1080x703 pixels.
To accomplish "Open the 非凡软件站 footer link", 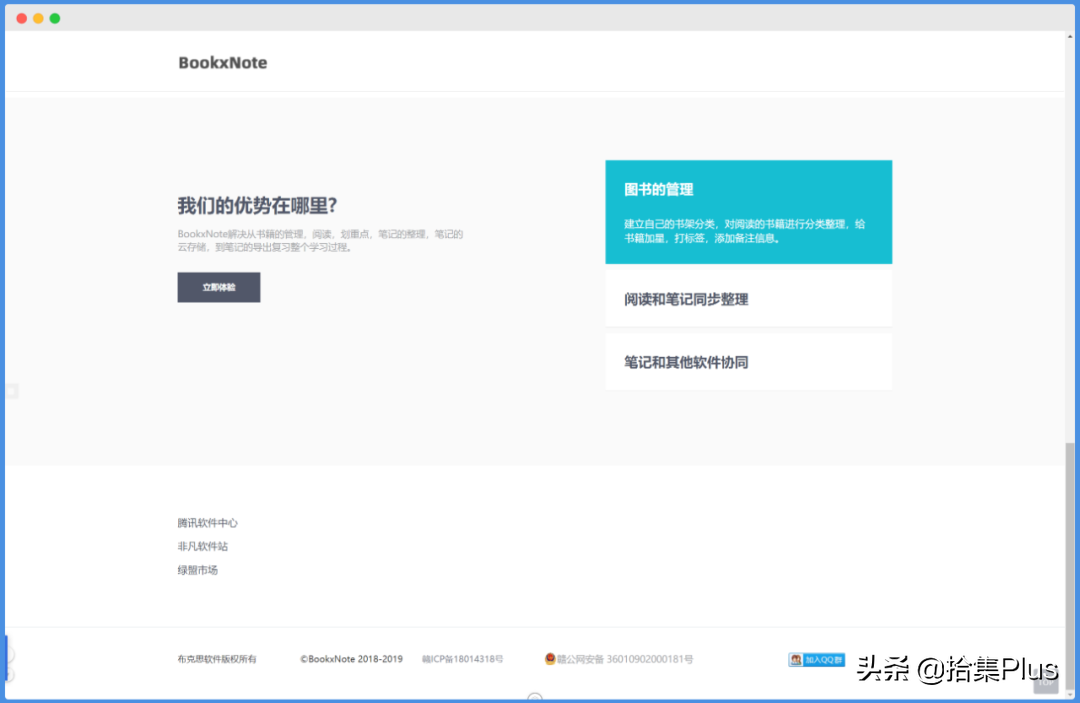I will click(x=202, y=546).
